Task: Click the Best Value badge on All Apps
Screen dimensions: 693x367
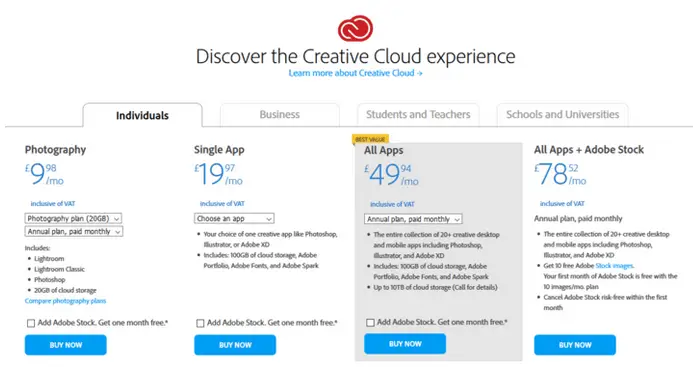Action: (x=370, y=139)
